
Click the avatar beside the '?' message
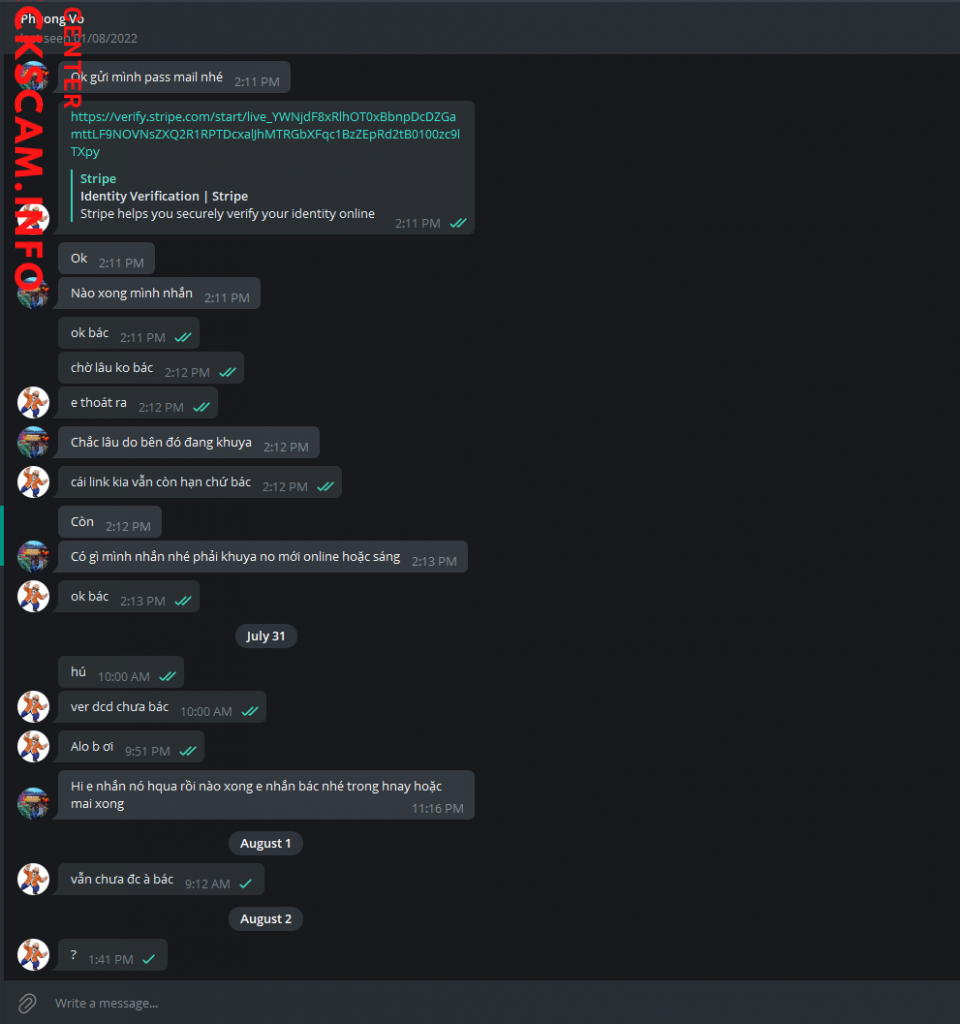(x=33, y=955)
